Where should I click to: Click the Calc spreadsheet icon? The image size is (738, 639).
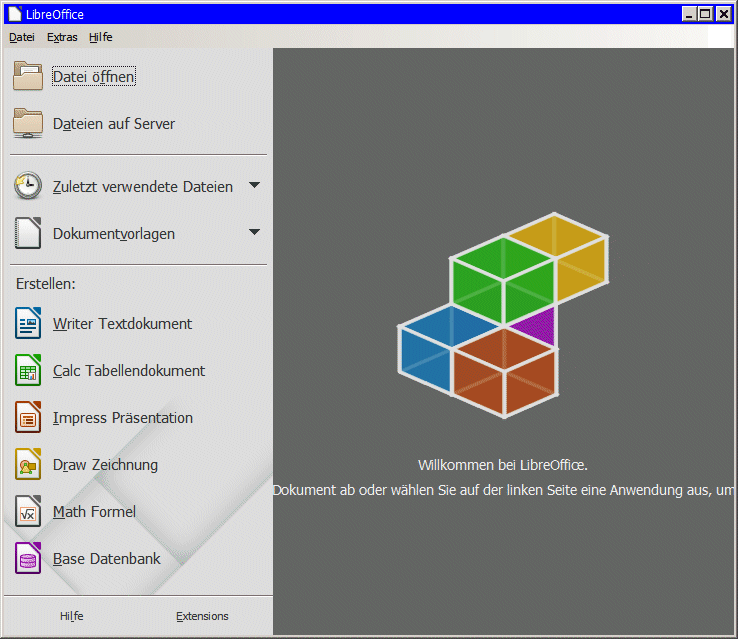tap(28, 370)
